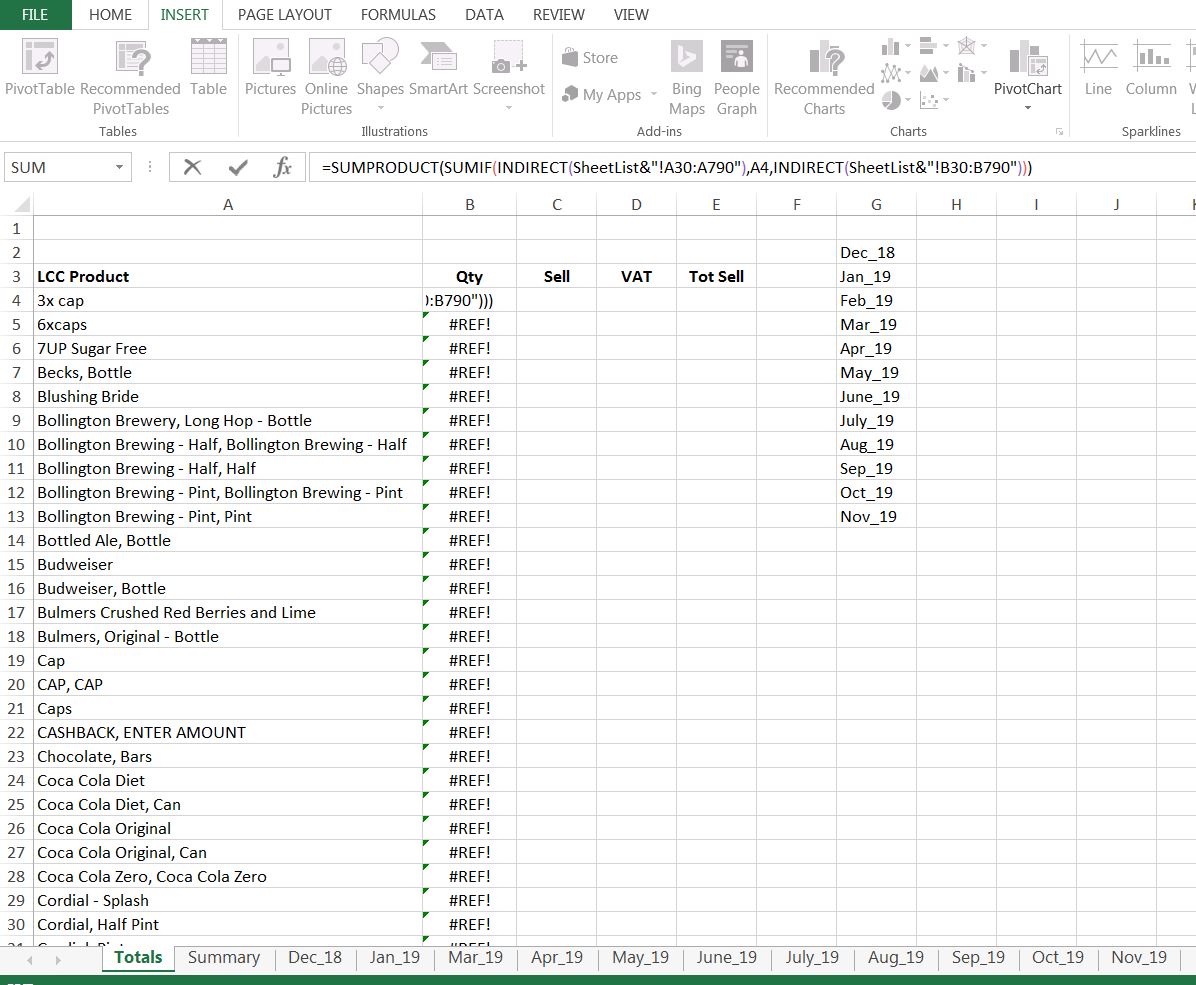Select column A header
This screenshot has width=1196, height=985.
click(x=227, y=204)
